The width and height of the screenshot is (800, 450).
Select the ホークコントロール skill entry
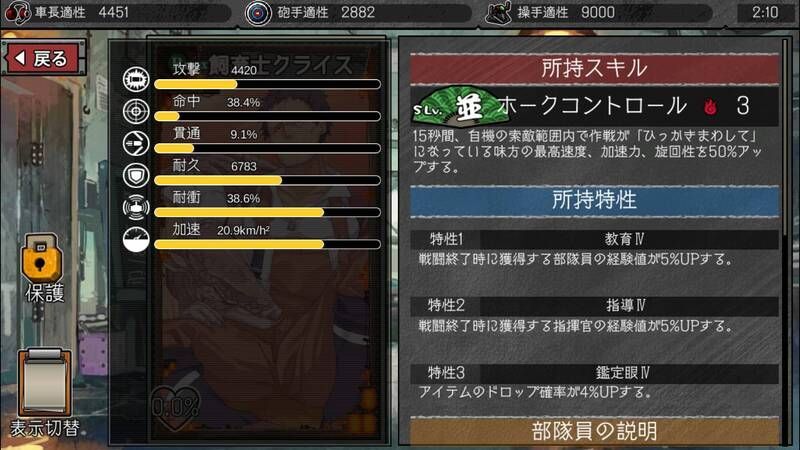pyautogui.click(x=594, y=106)
